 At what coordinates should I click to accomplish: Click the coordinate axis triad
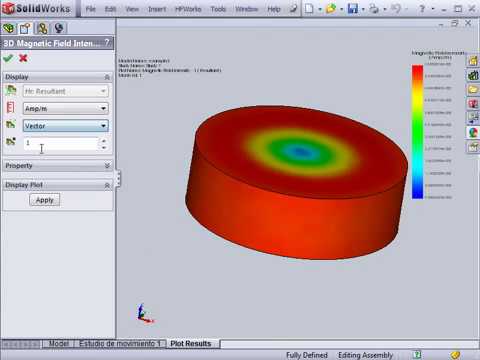coord(145,314)
